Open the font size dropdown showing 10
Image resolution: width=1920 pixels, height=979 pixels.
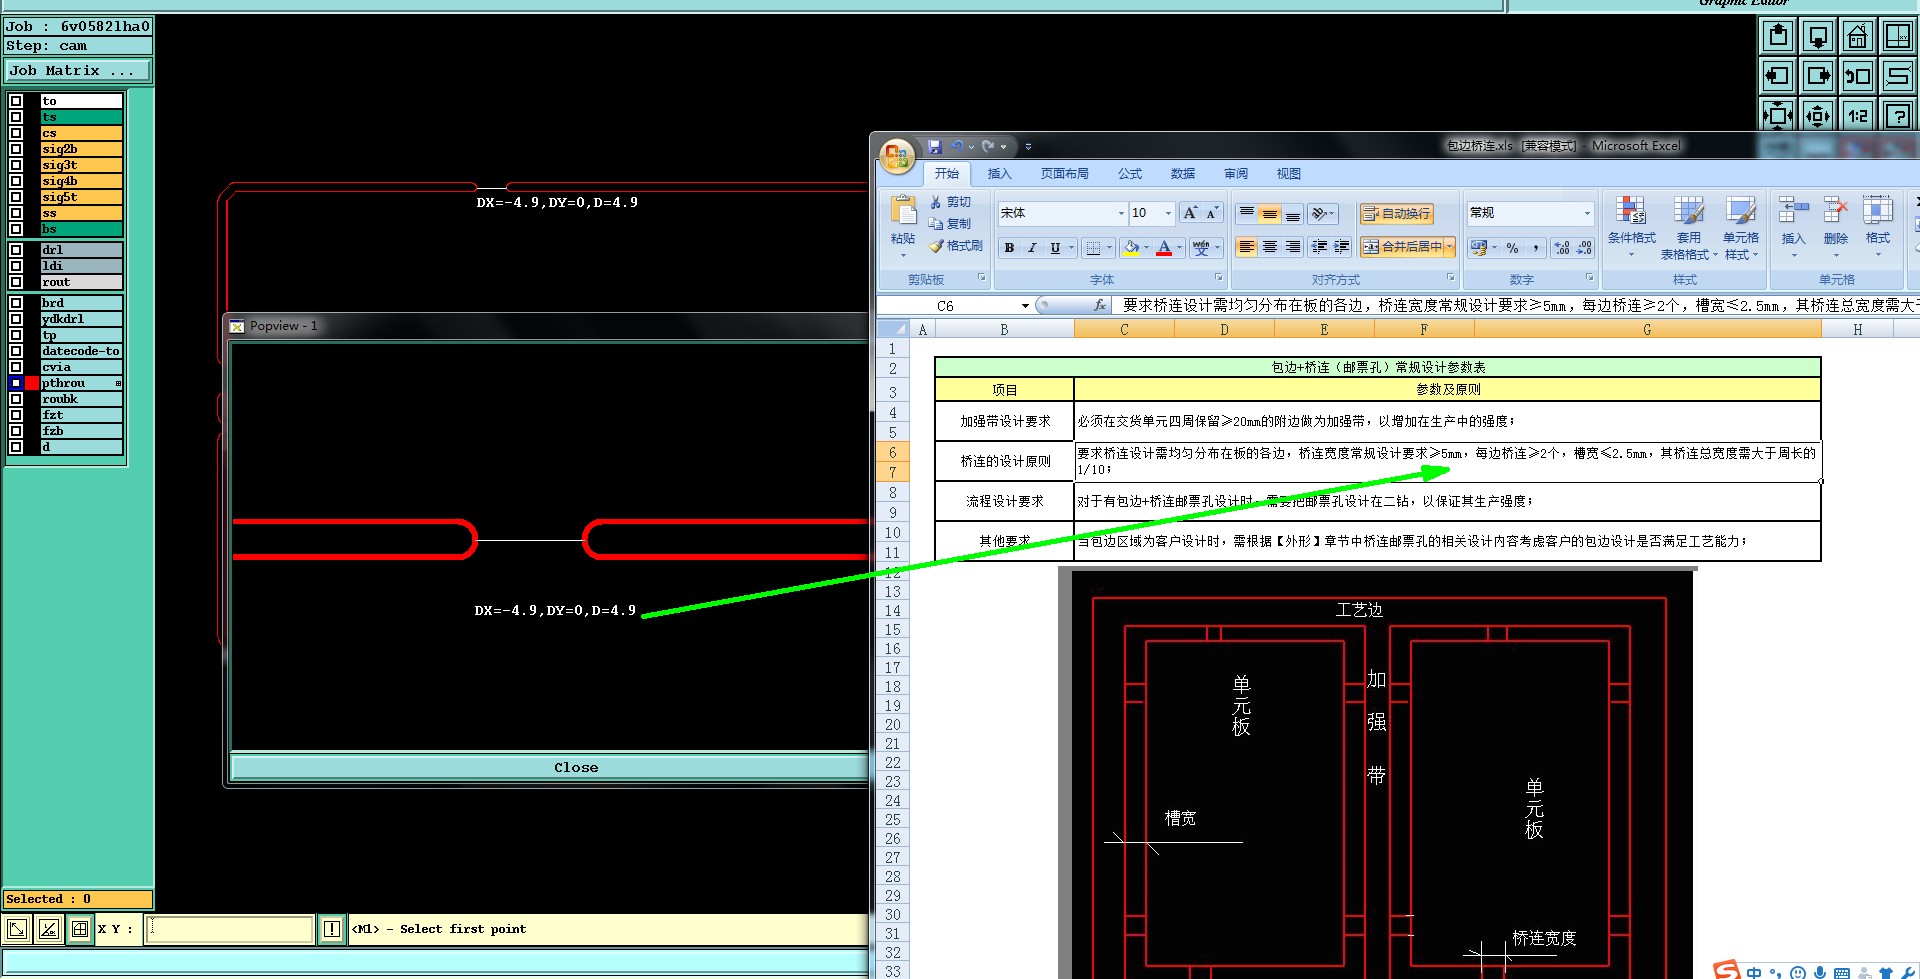(1168, 213)
